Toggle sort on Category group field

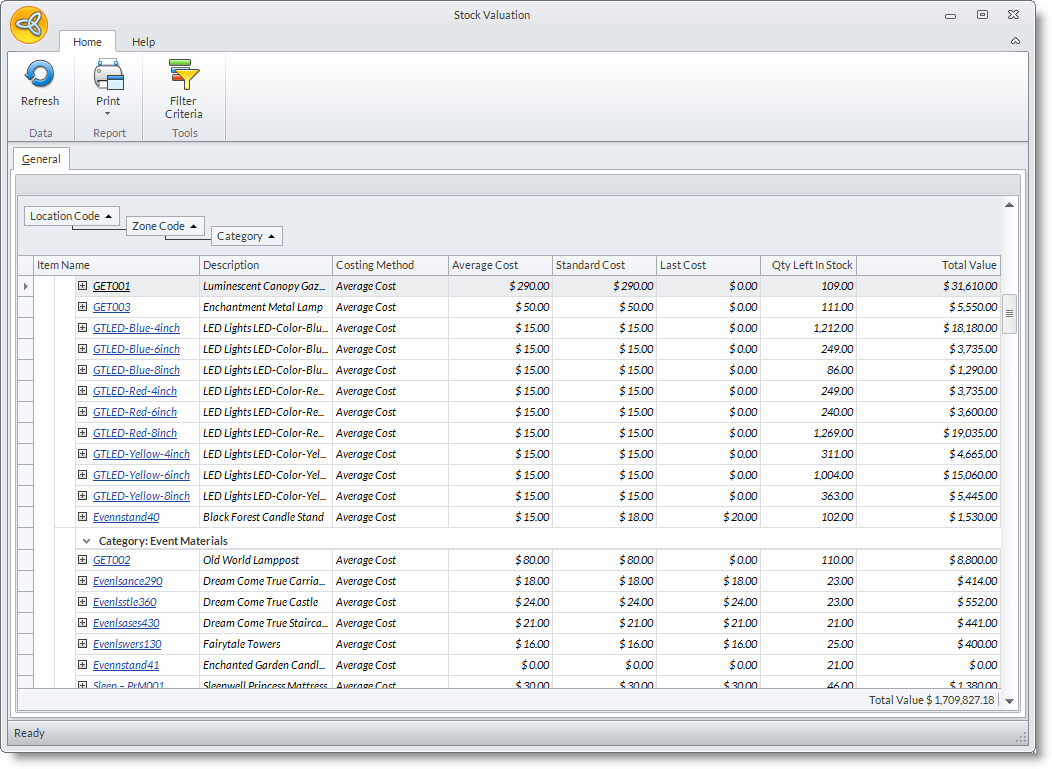246,236
